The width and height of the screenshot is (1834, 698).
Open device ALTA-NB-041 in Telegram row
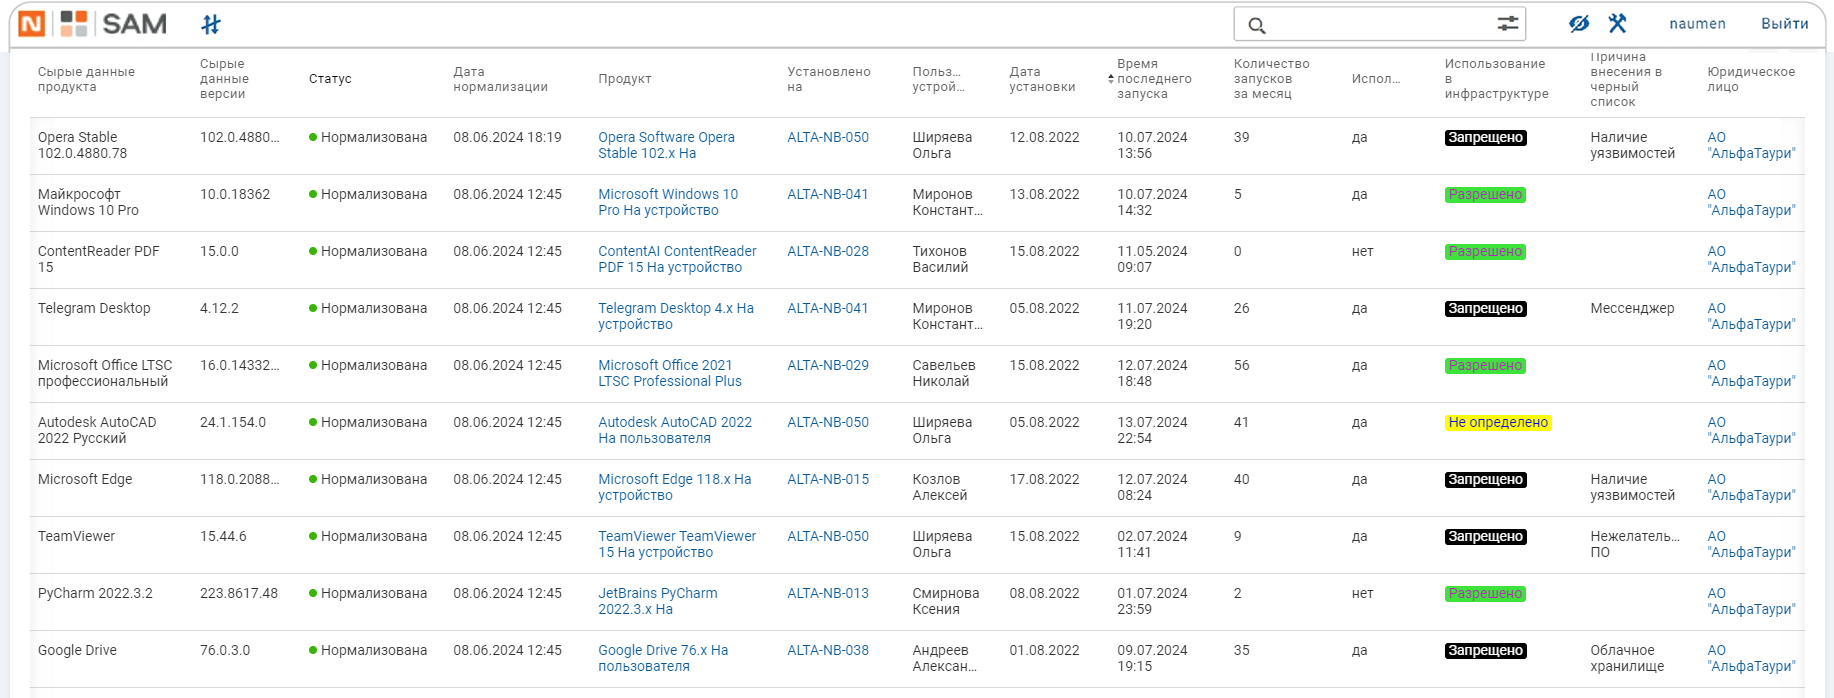click(x=828, y=308)
